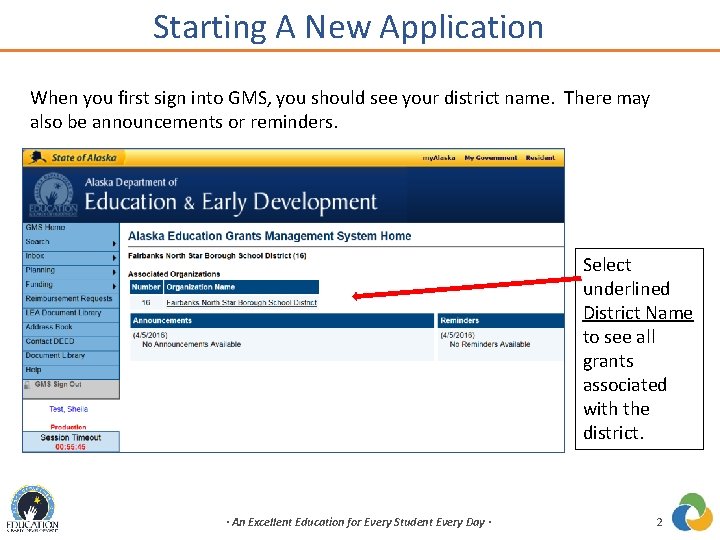This screenshot has width=720, height=540.
Task: Click the Organization Name column header
Action: (x=242, y=287)
